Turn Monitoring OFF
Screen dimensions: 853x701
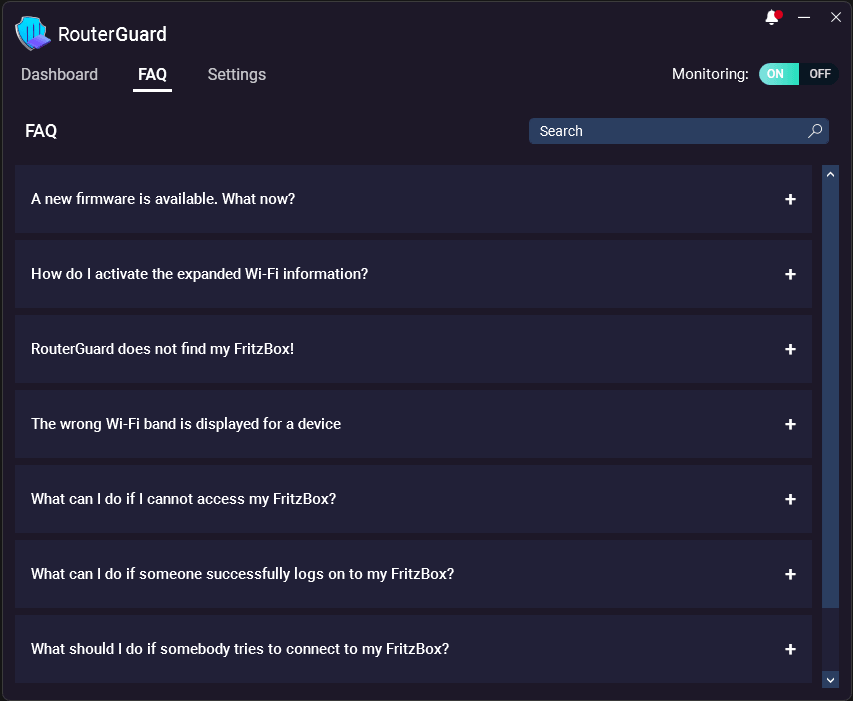819,74
